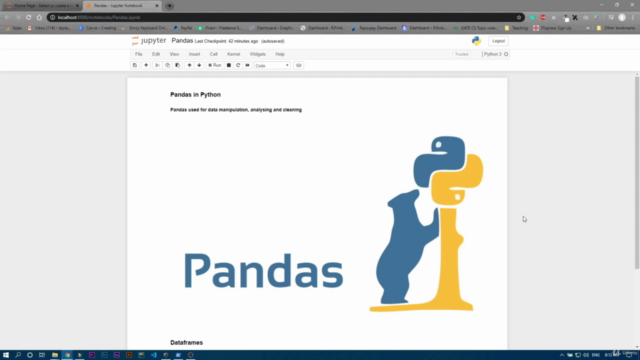
Task: Click the Last Checkpoint 42 minutes ago text
Action: tap(226, 41)
